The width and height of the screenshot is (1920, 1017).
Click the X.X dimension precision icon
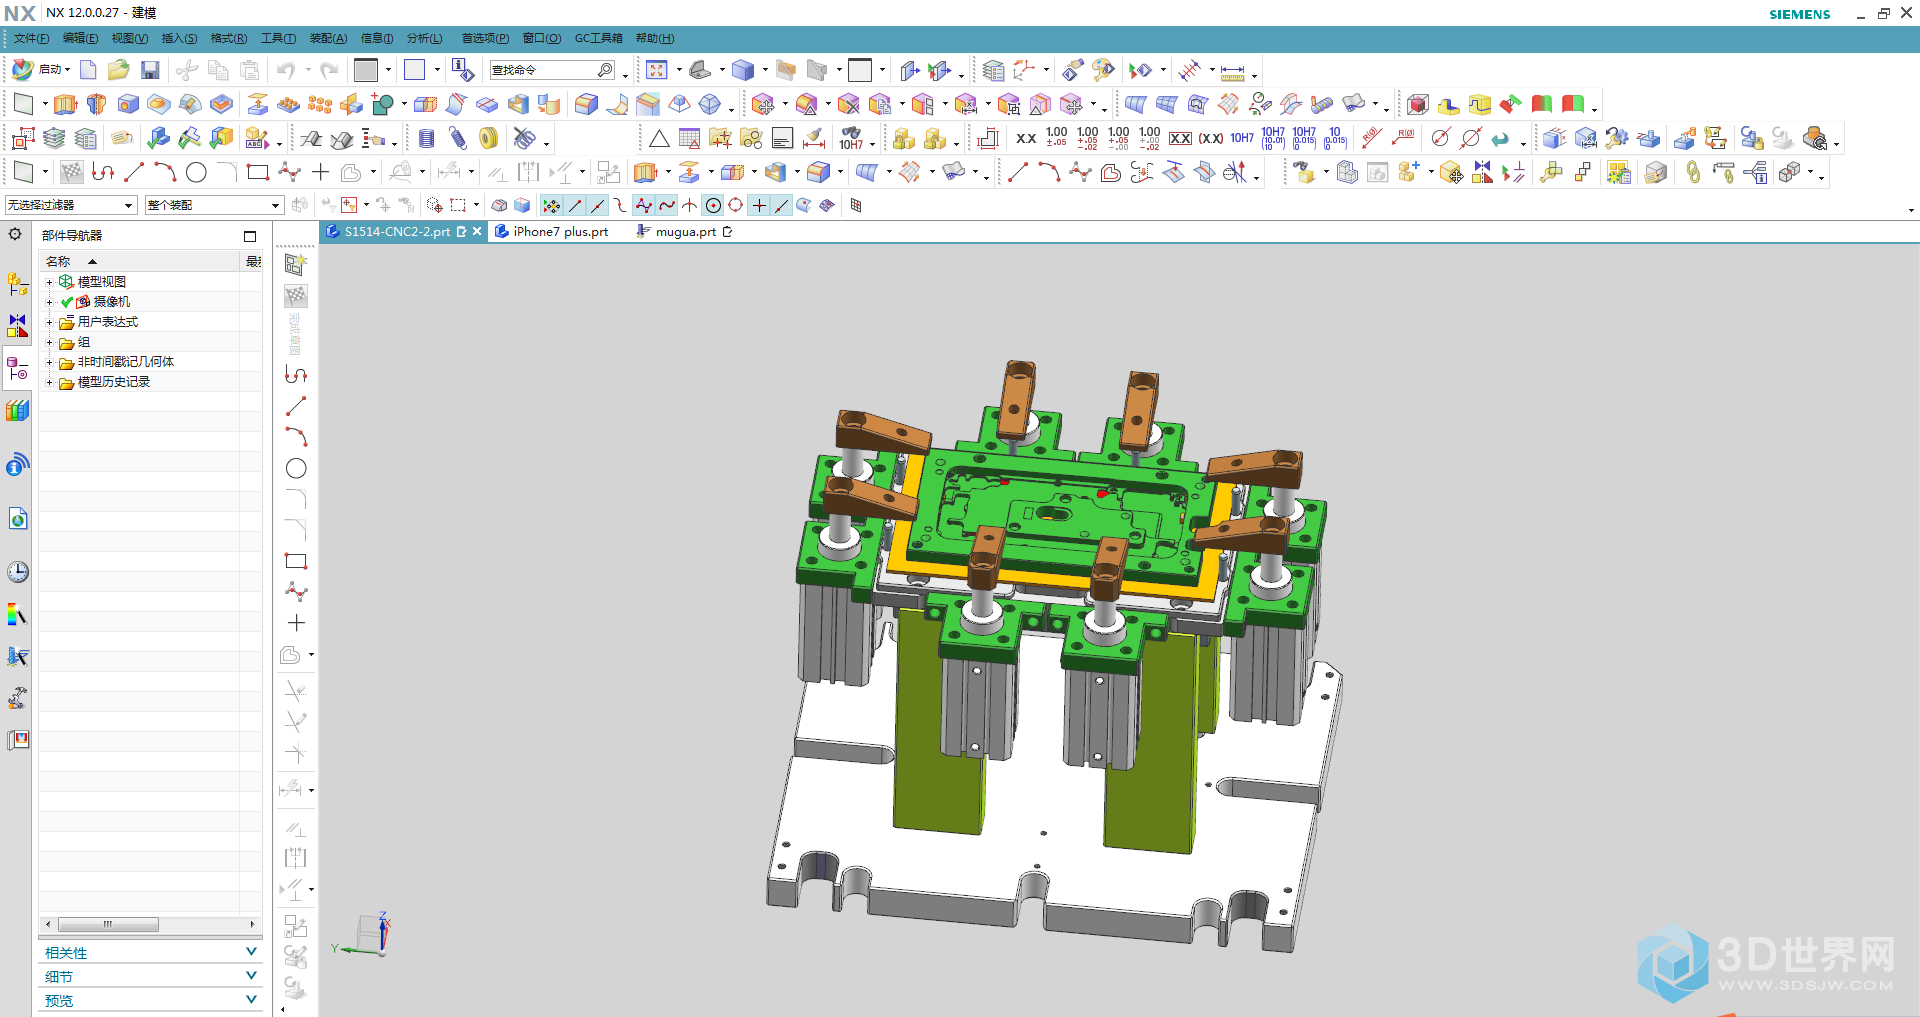coord(1026,138)
